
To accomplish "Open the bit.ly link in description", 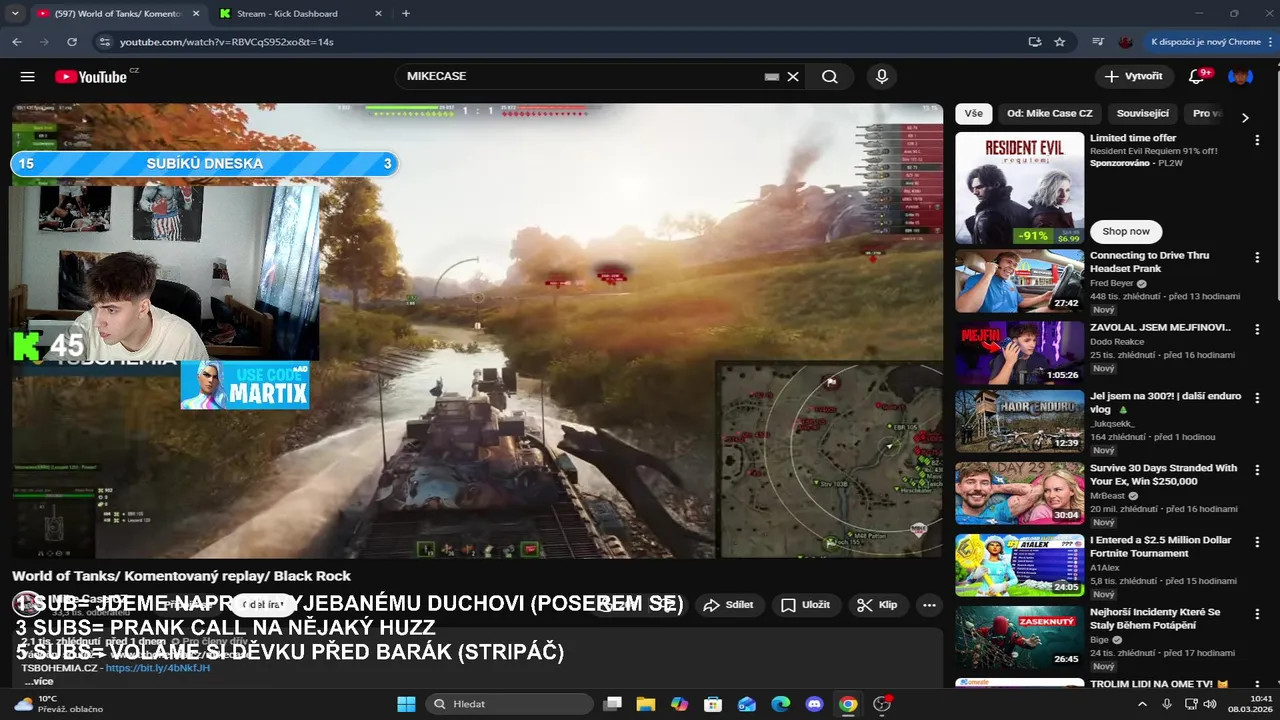I will pos(157,668).
